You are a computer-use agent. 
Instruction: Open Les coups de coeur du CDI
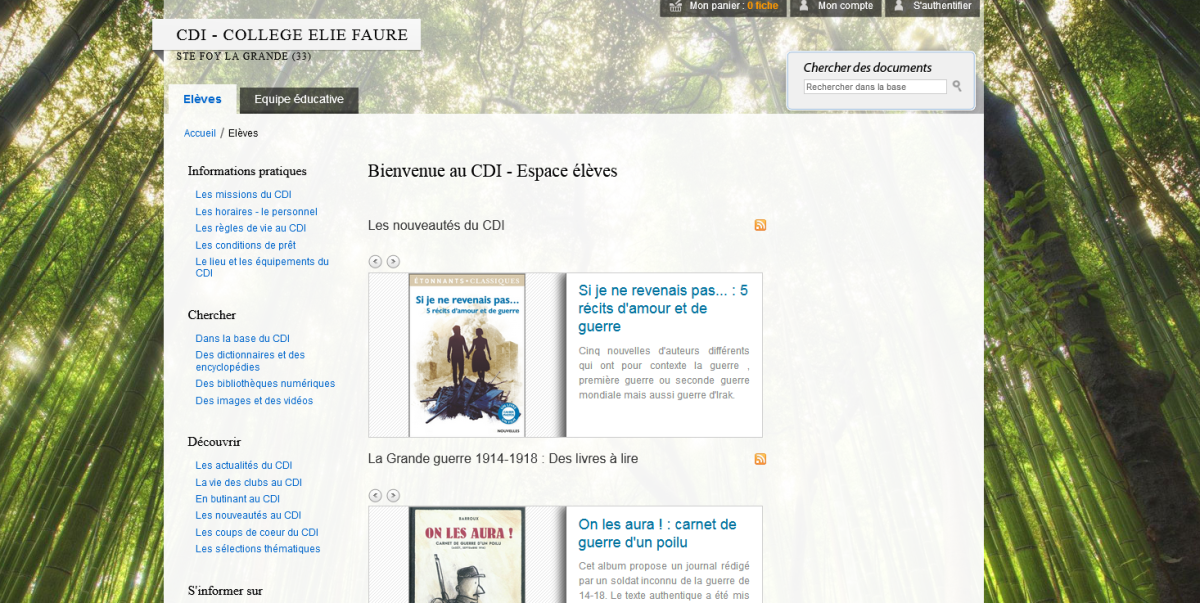pyautogui.click(x=256, y=532)
